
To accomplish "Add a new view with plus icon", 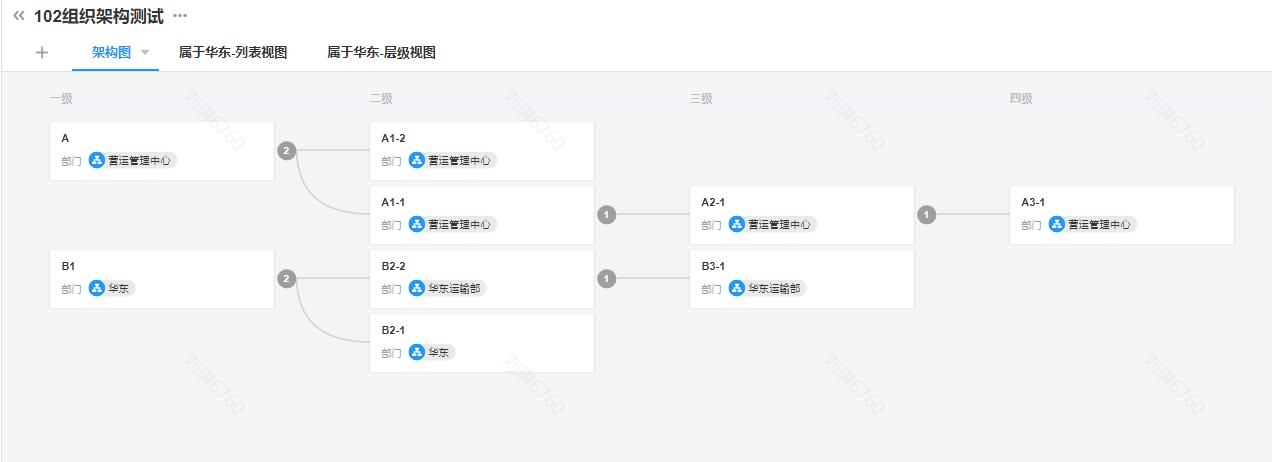I will point(41,53).
